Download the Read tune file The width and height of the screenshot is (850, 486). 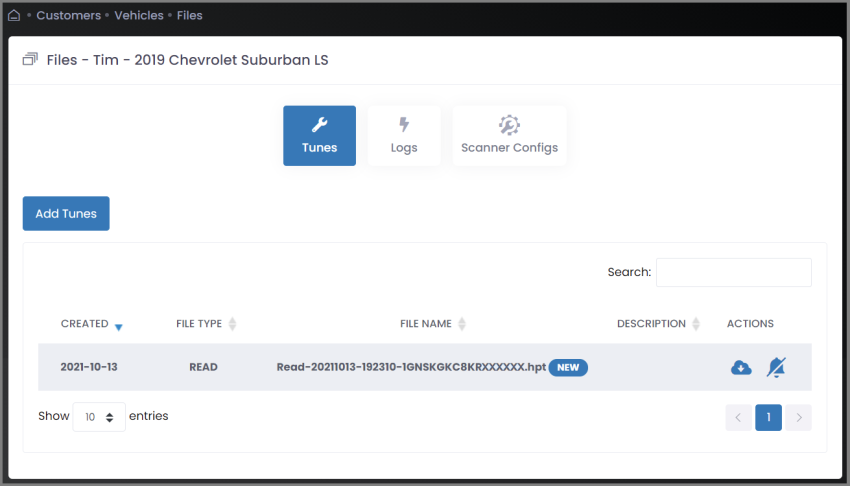point(741,367)
